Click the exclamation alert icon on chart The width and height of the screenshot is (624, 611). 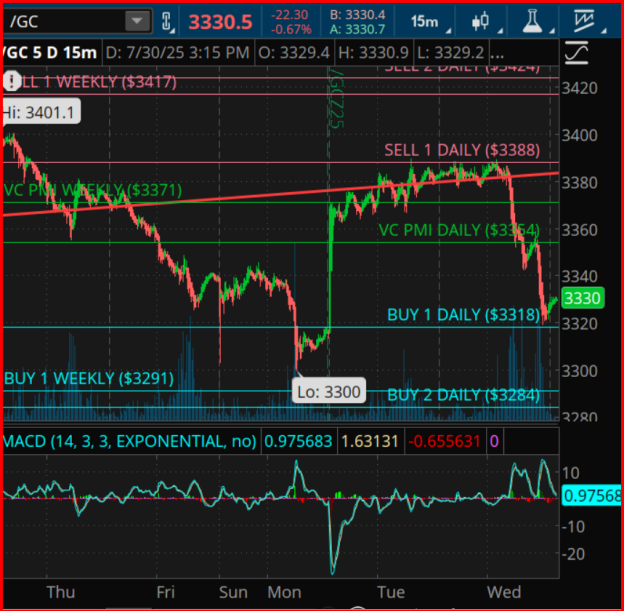pos(12,81)
